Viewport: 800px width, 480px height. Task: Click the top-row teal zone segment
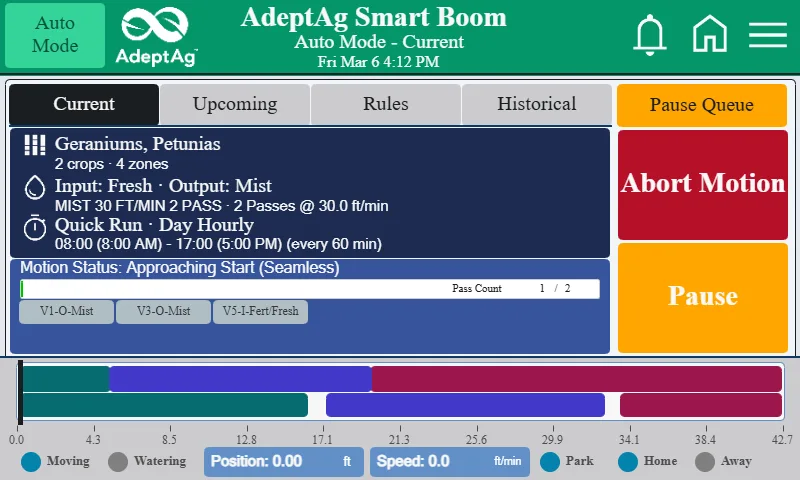click(x=66, y=379)
